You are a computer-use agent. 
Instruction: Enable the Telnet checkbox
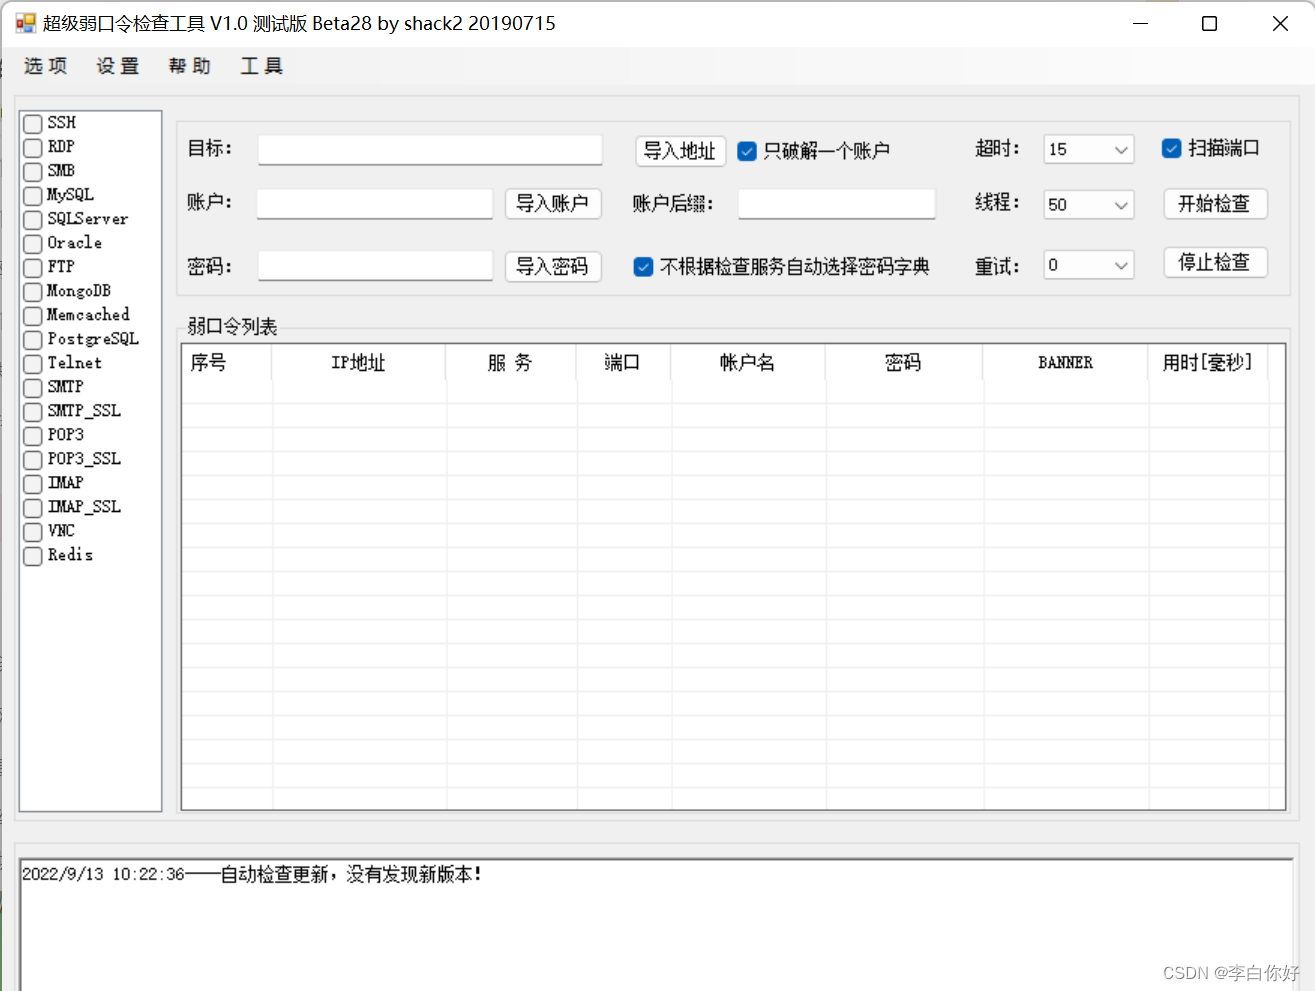click(x=33, y=363)
